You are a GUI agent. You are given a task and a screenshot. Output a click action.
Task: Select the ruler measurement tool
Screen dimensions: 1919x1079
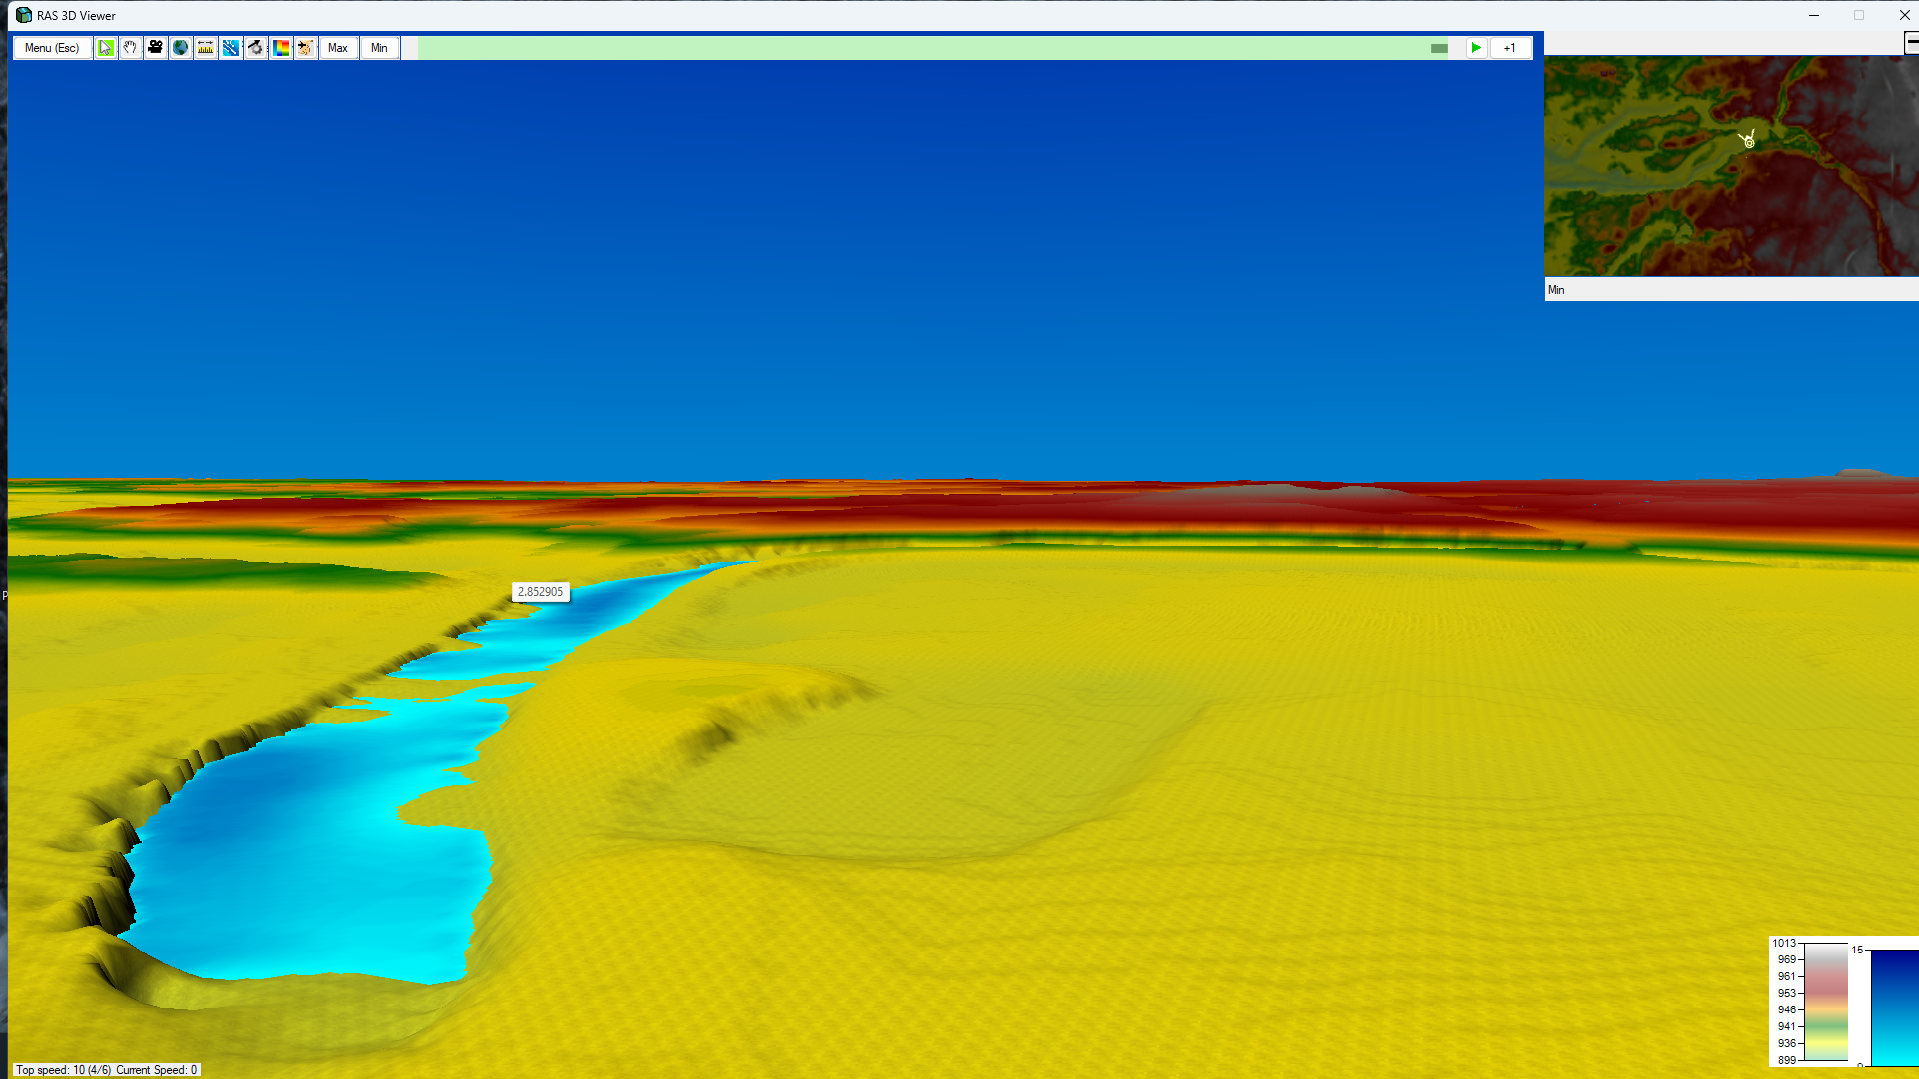pyautogui.click(x=205, y=48)
